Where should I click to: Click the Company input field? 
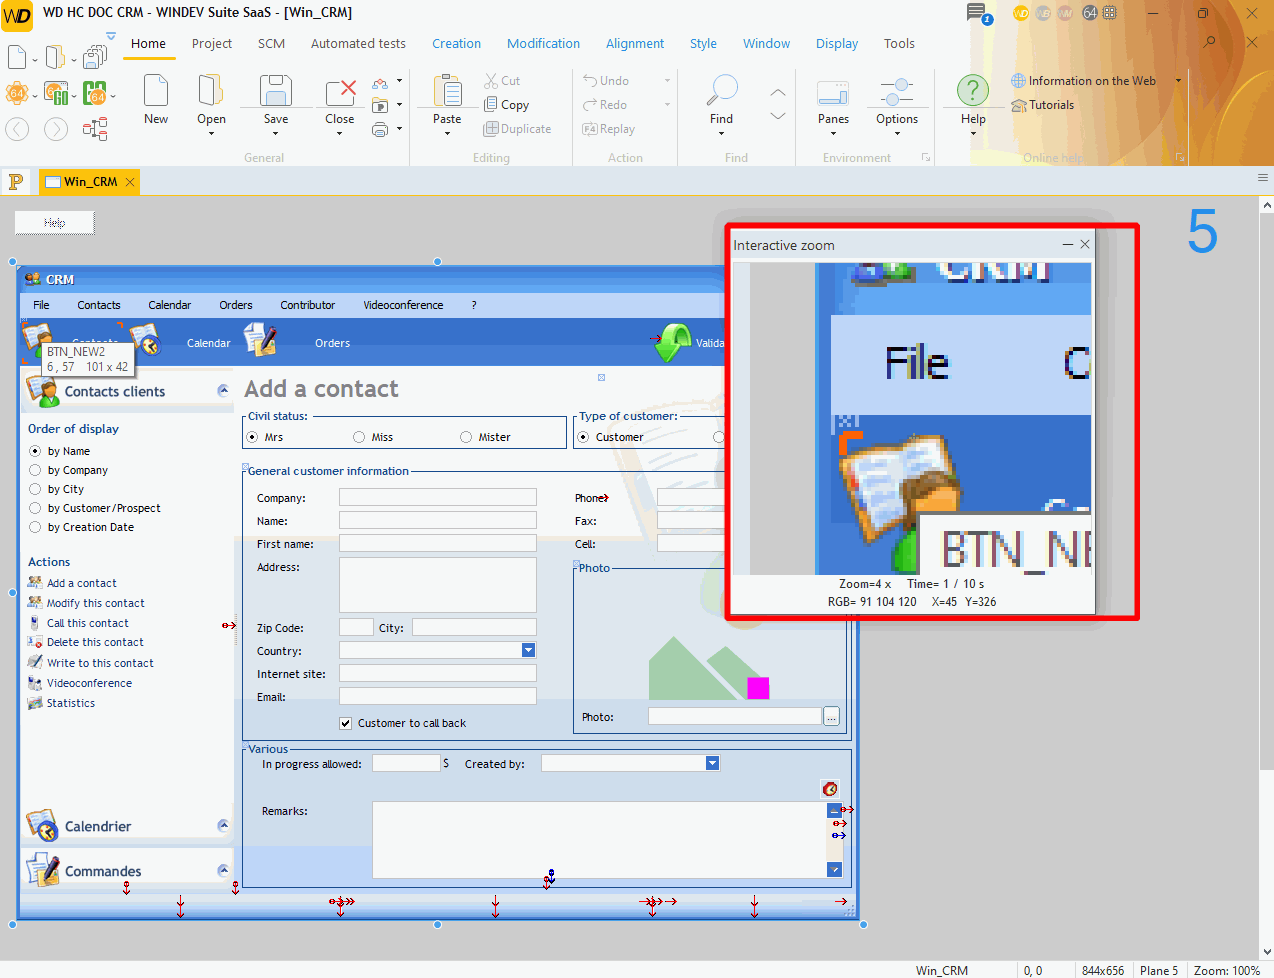click(x=438, y=497)
